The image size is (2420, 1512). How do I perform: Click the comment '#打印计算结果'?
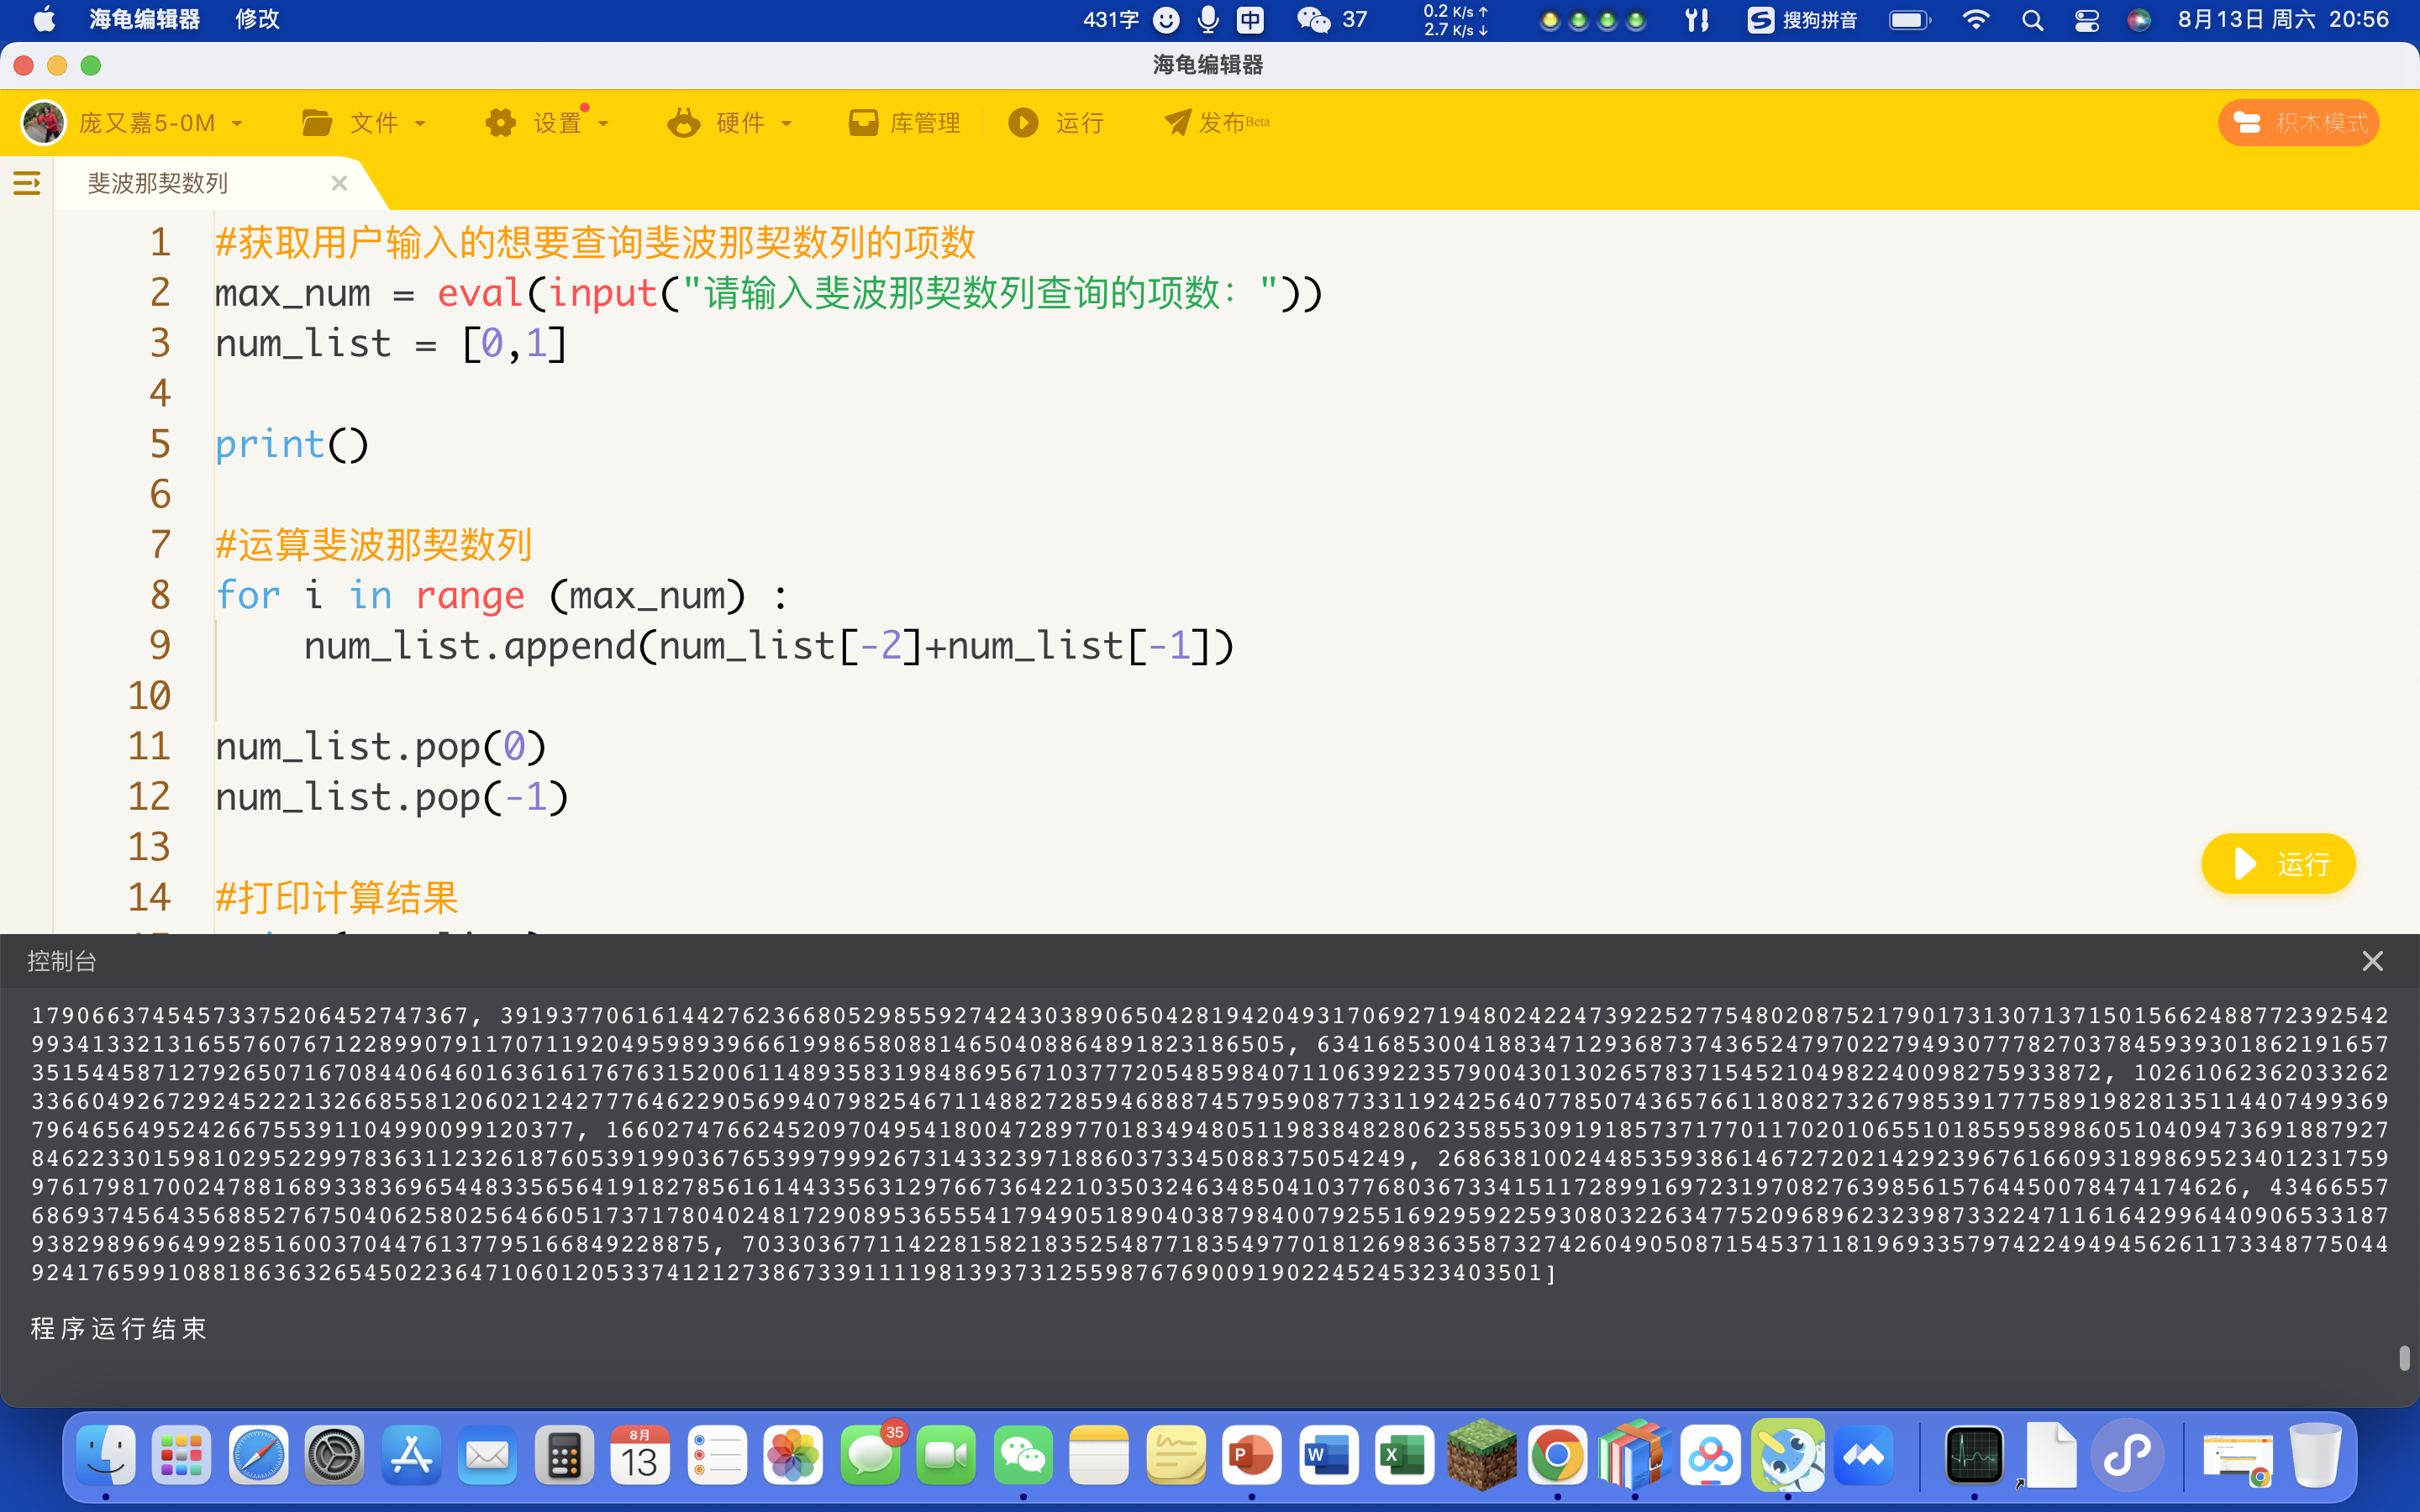pyautogui.click(x=337, y=897)
